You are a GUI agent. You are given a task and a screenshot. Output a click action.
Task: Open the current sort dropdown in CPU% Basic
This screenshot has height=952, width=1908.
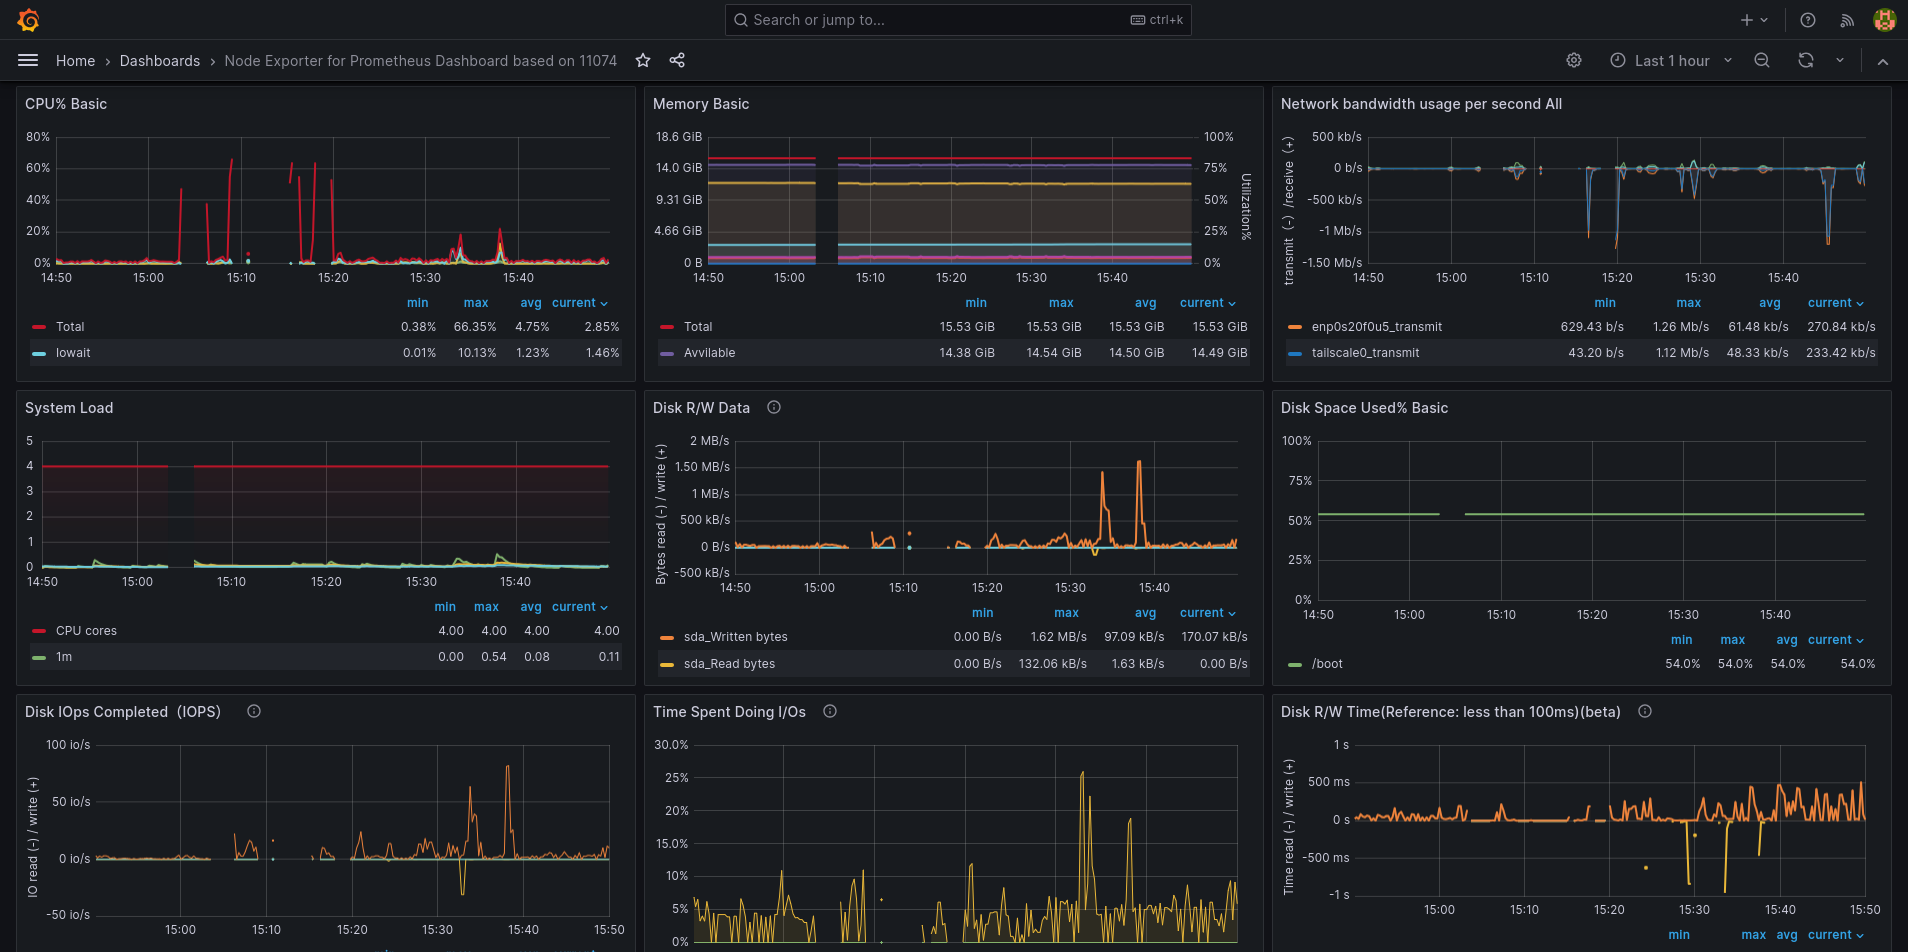[580, 302]
